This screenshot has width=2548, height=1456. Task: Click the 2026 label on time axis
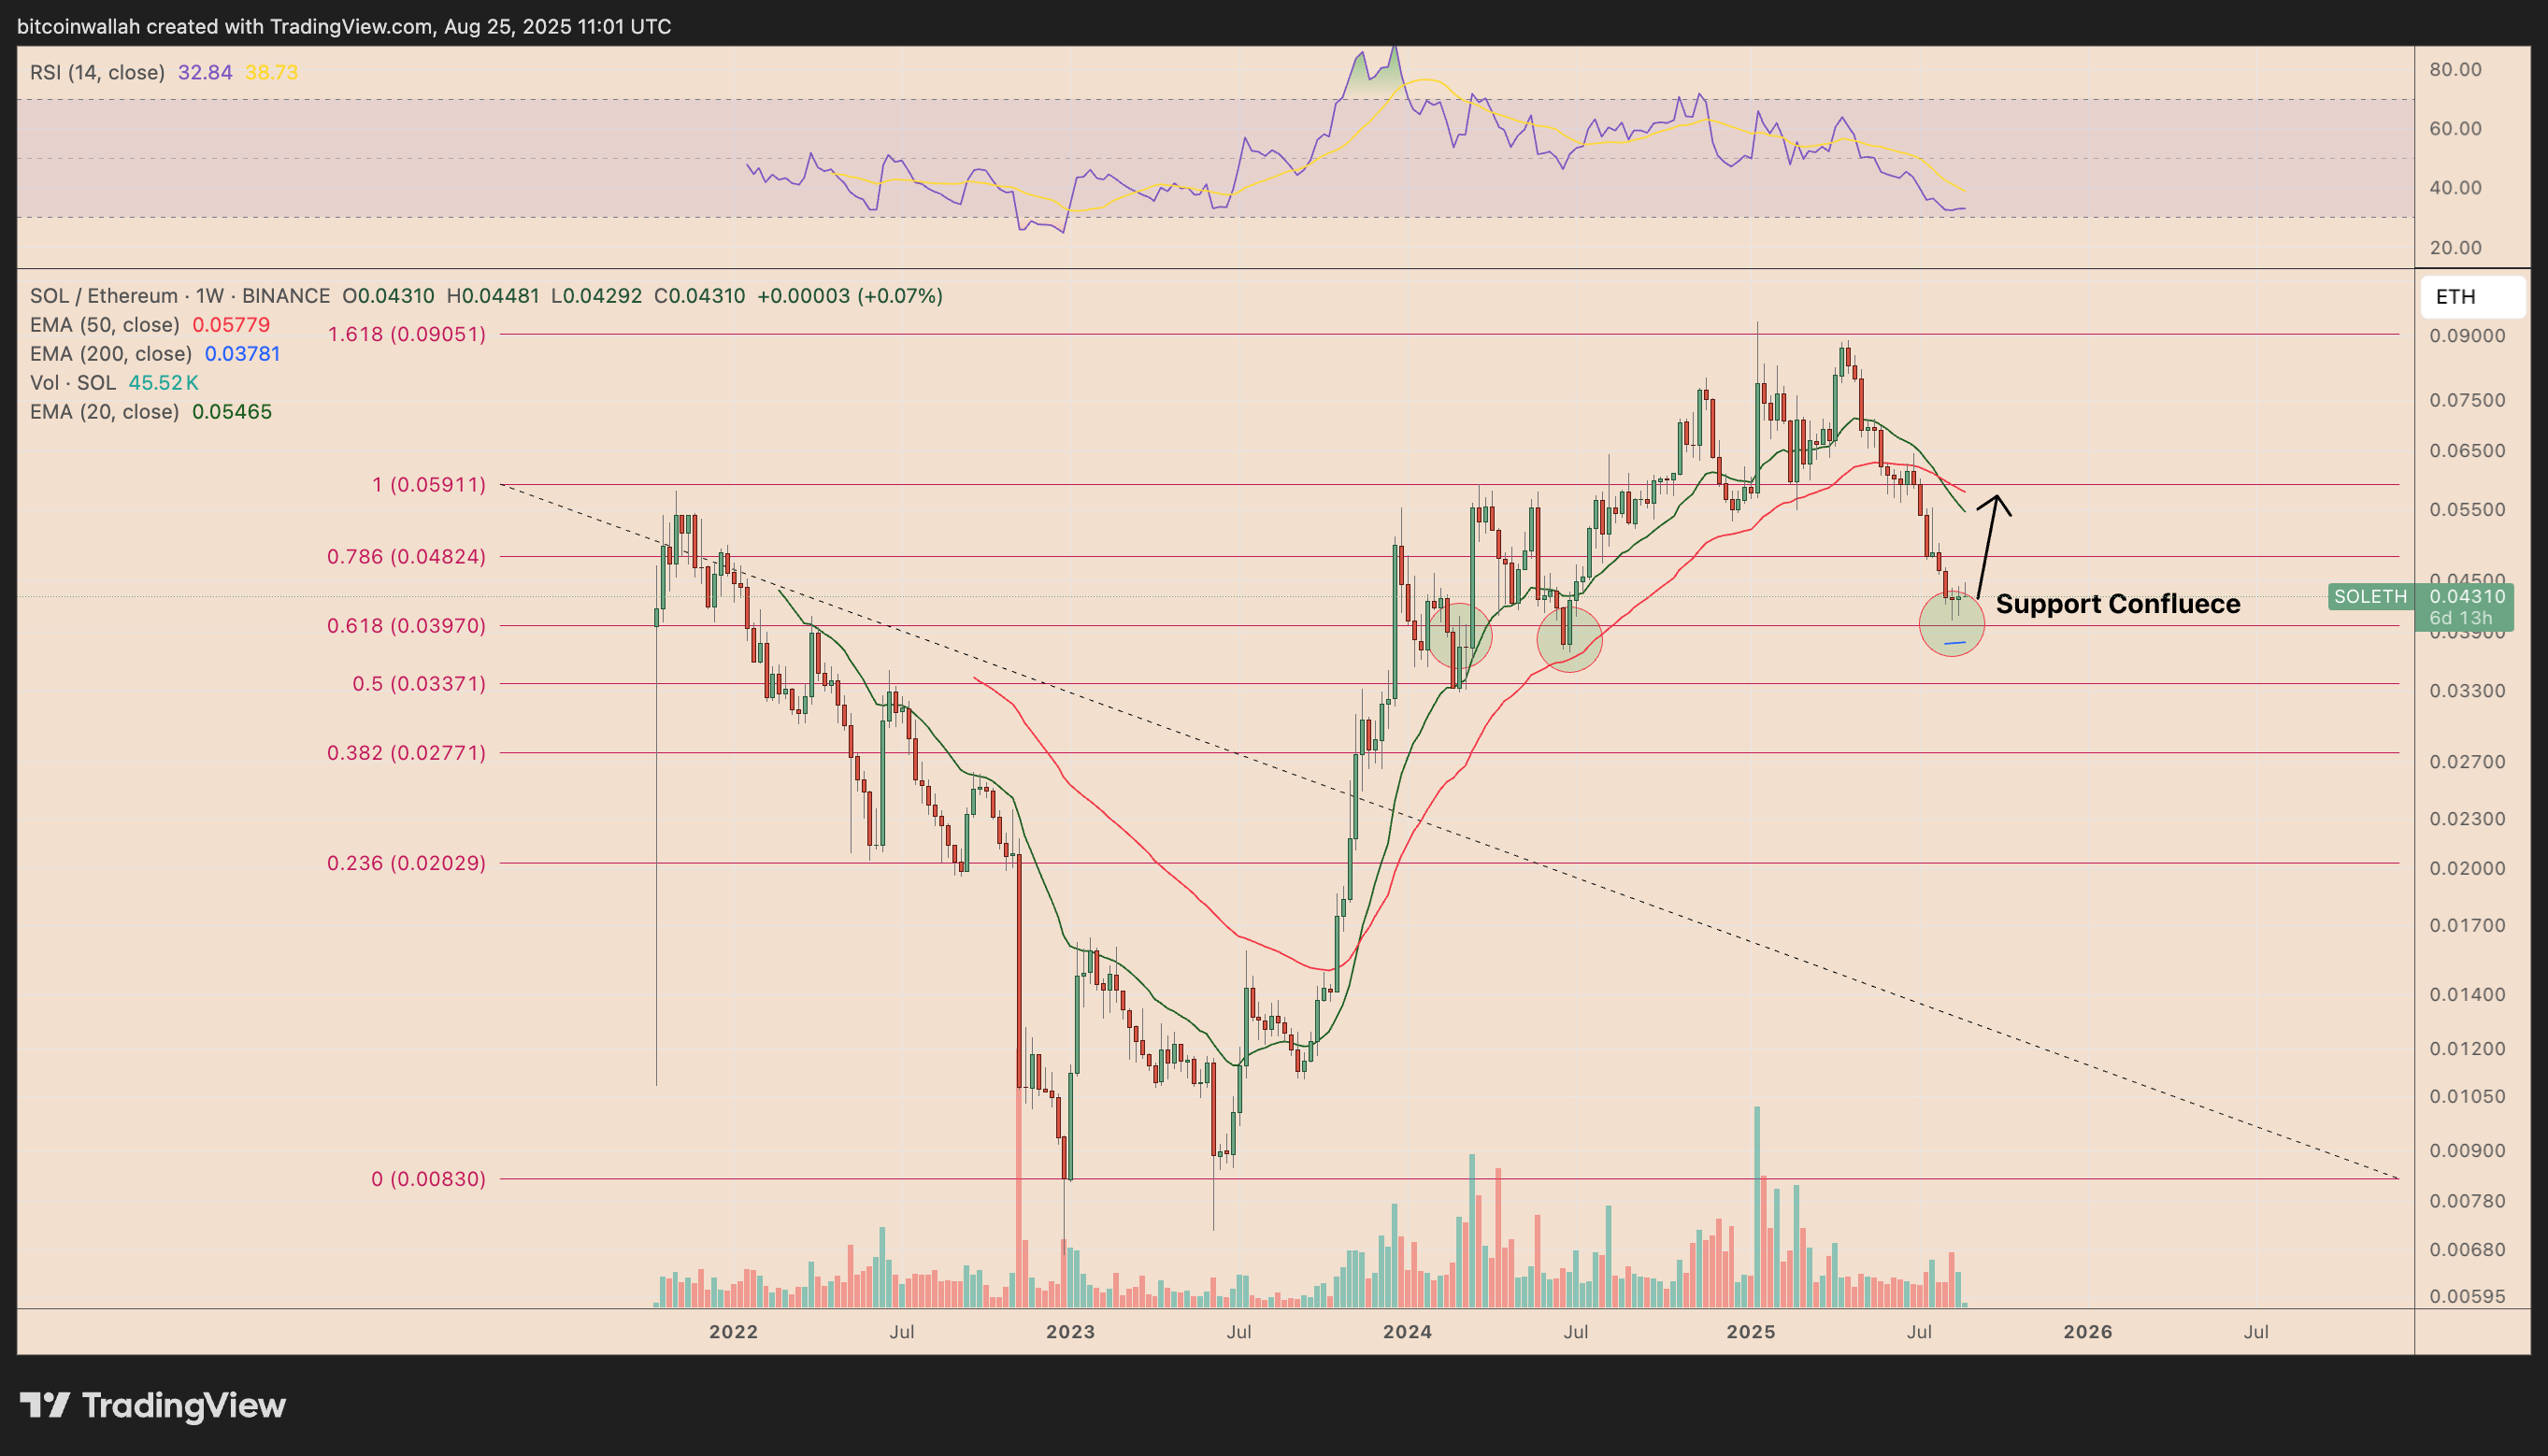[2089, 1332]
